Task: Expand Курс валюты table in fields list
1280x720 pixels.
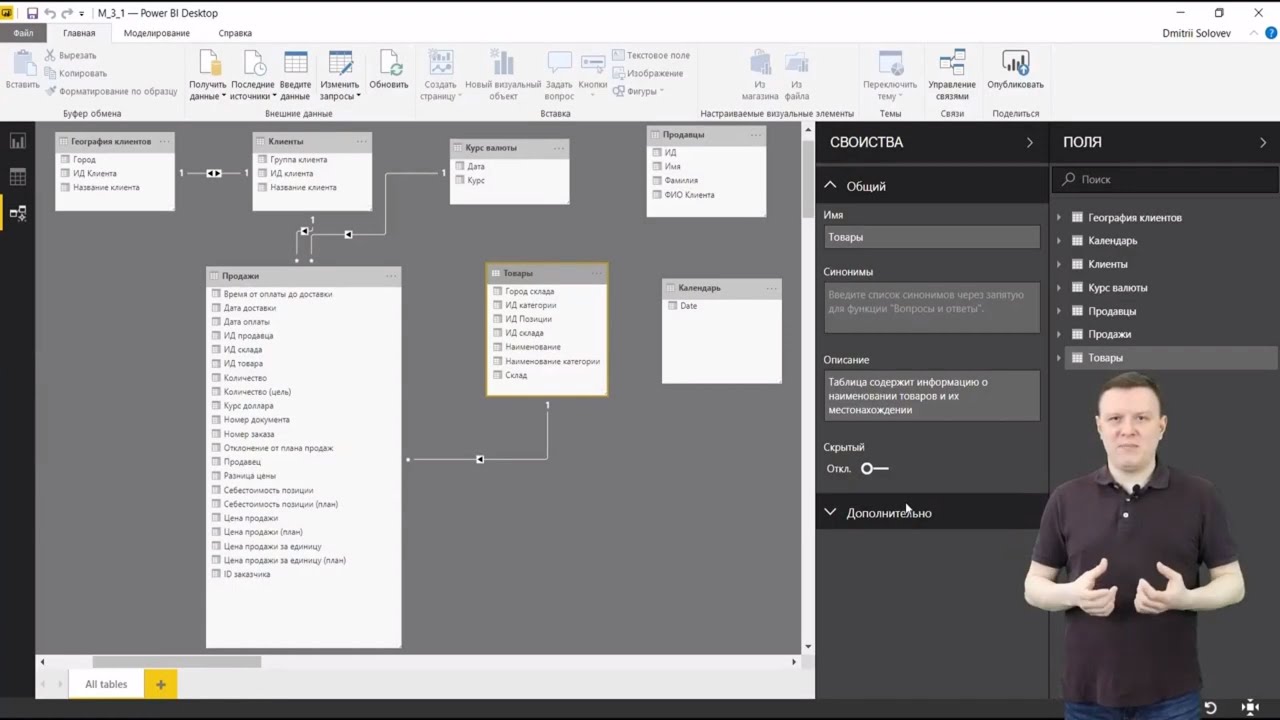Action: (1059, 287)
